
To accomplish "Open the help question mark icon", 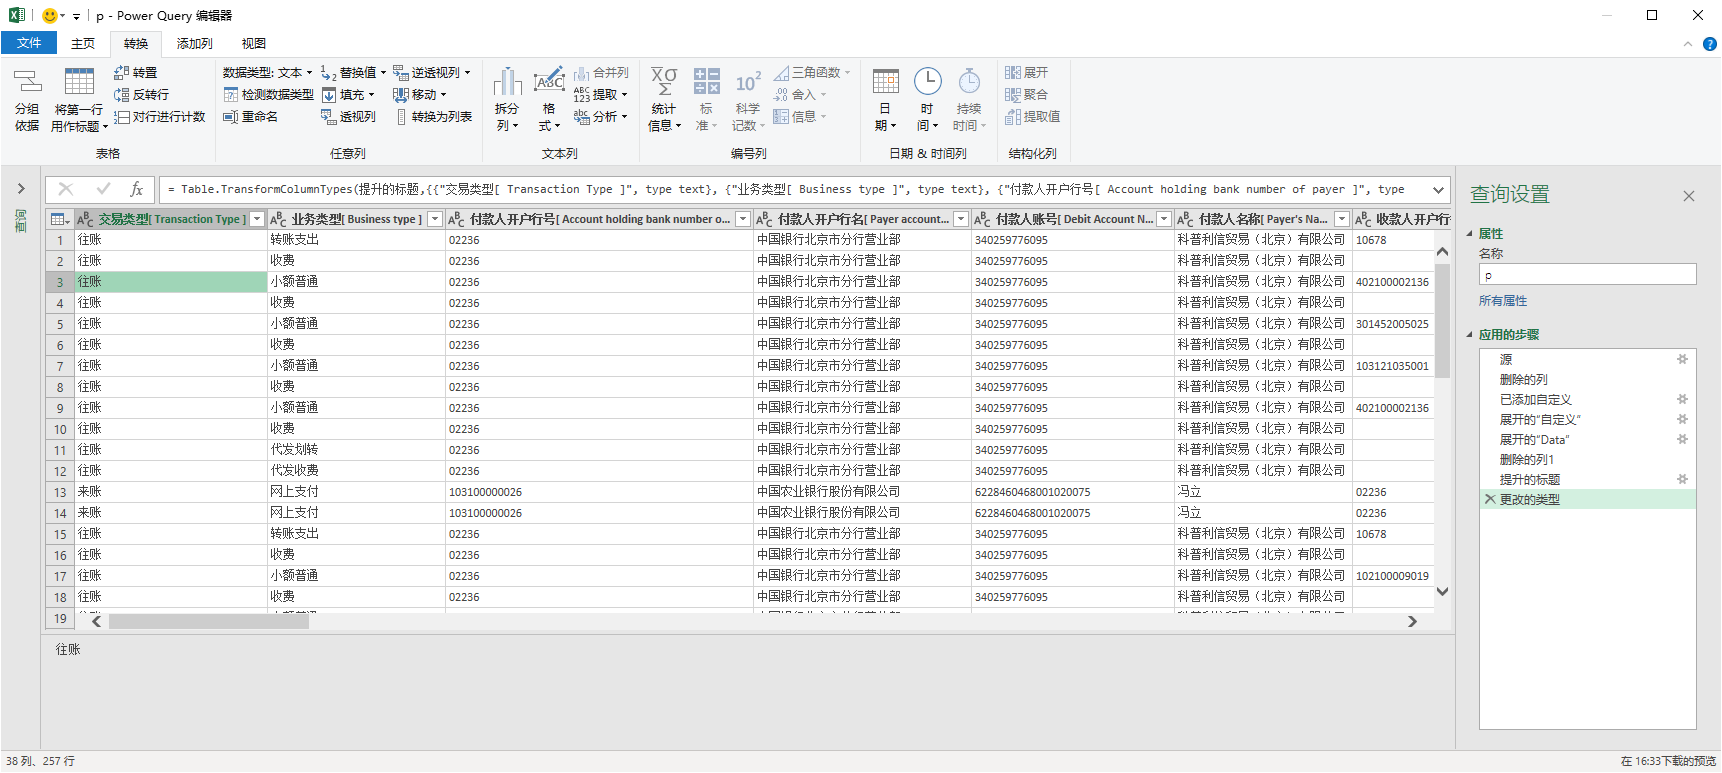I will pyautogui.click(x=1710, y=44).
